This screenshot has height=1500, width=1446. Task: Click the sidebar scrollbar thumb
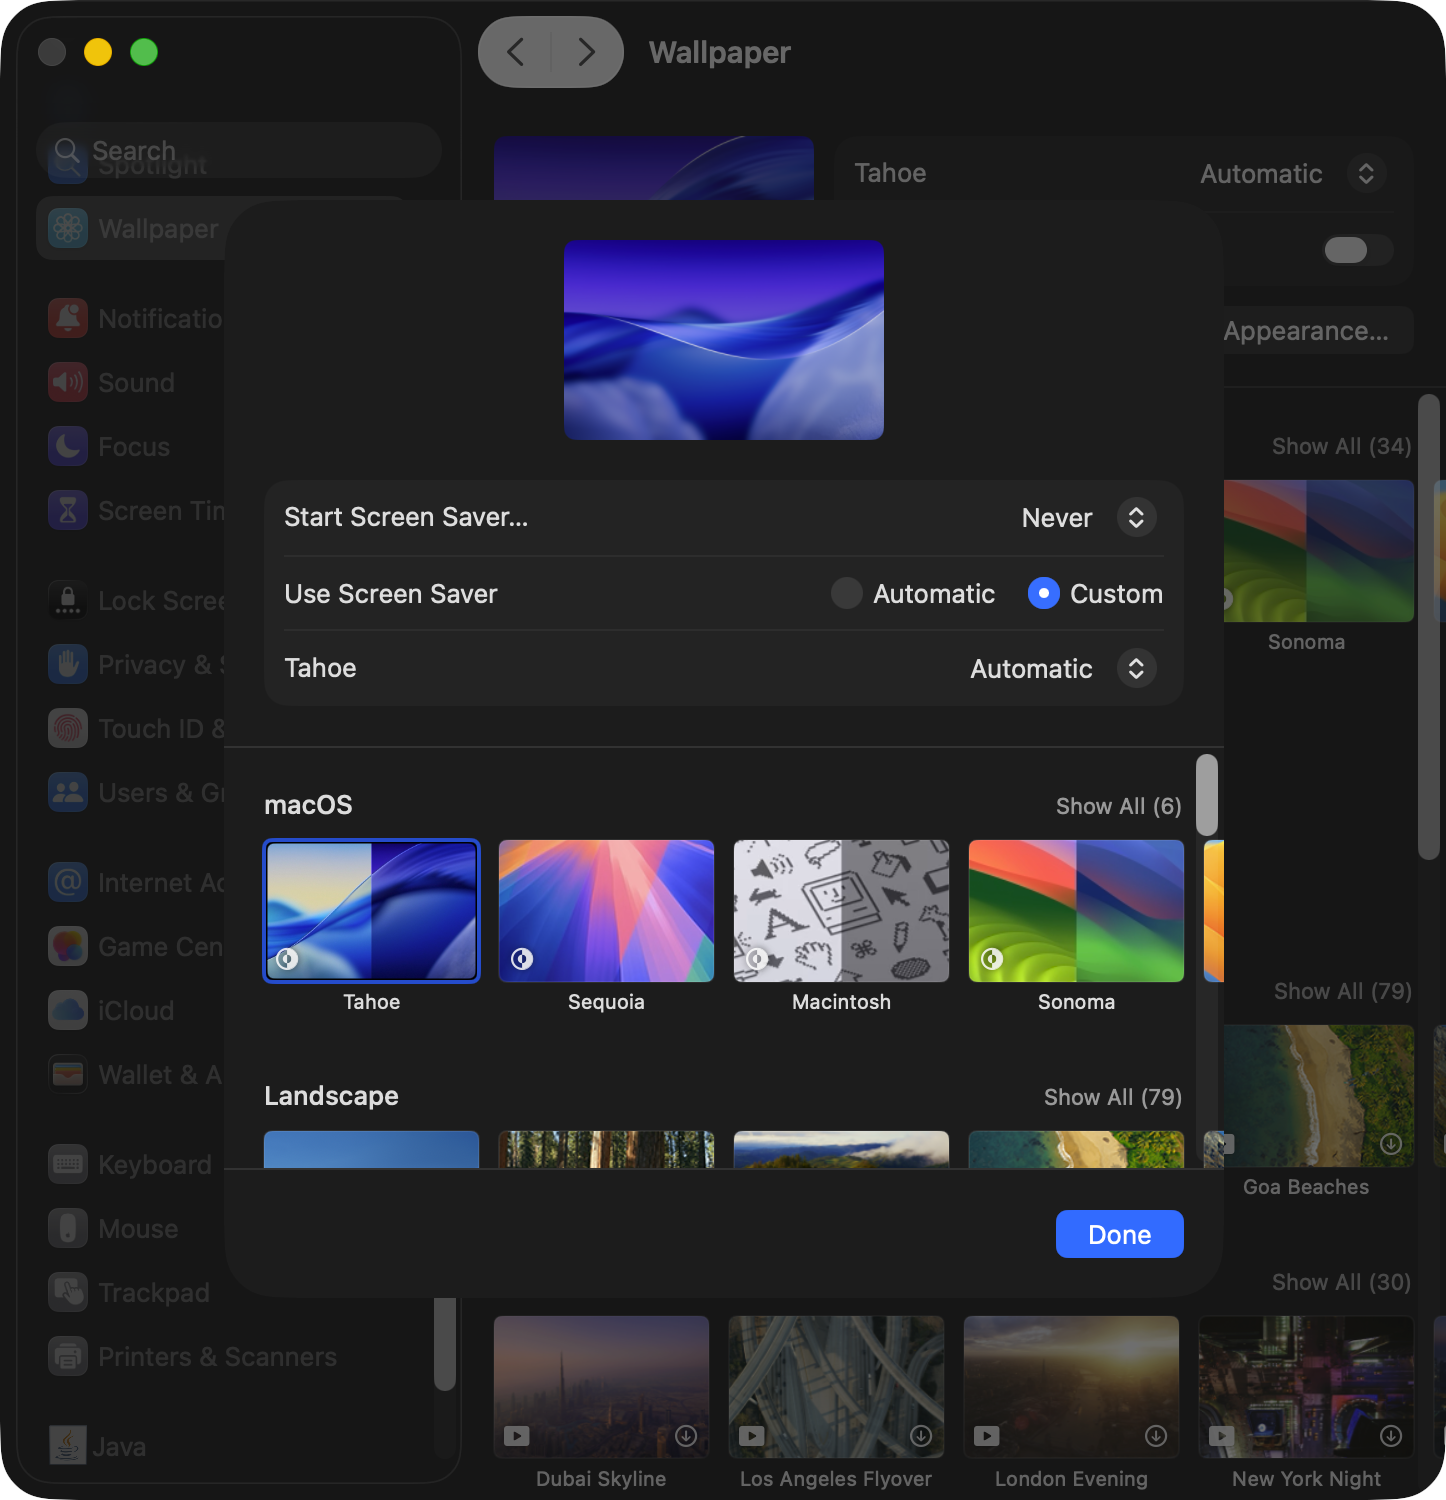pyautogui.click(x=445, y=1343)
